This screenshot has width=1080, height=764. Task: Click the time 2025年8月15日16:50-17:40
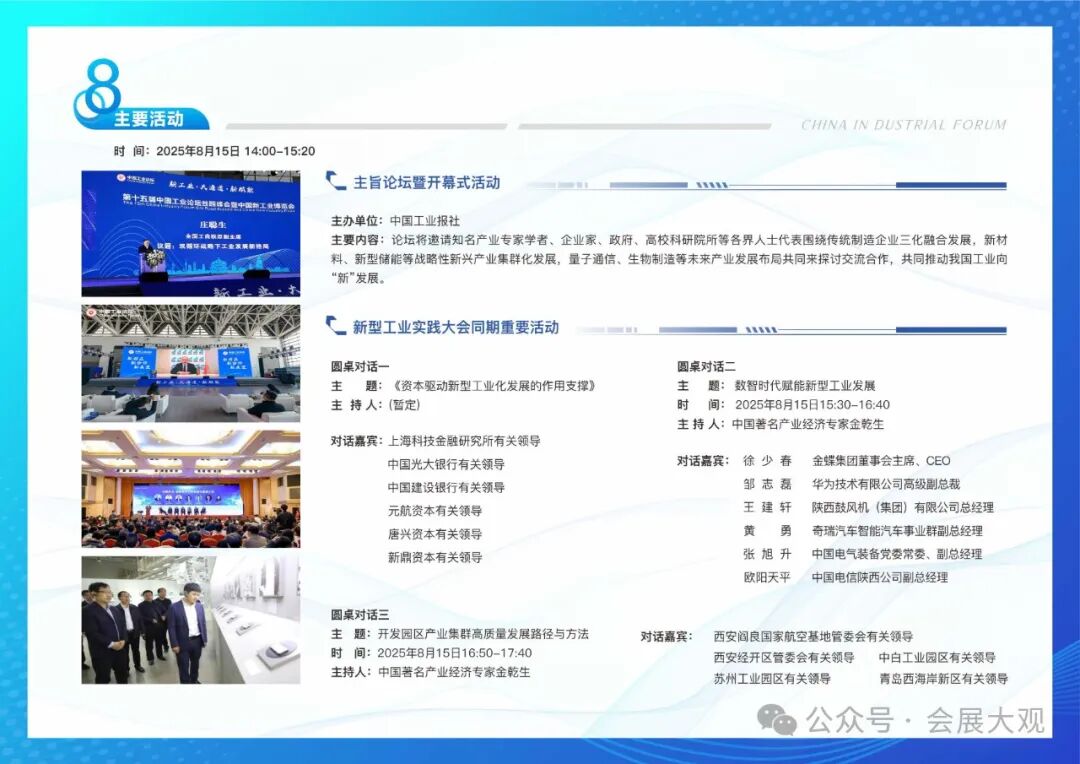(455, 653)
